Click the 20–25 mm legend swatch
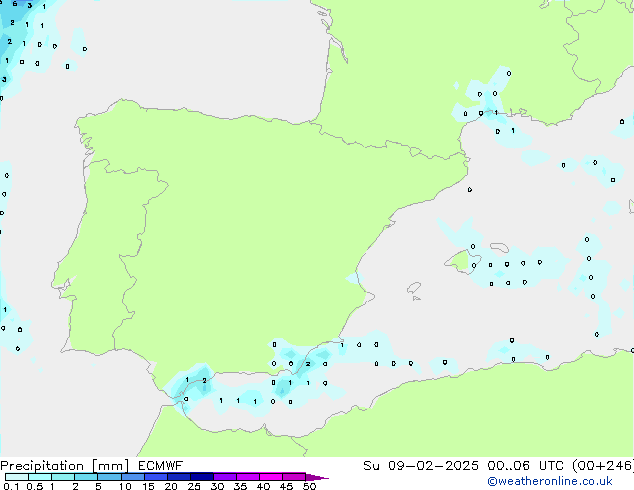Image resolution: width=634 pixels, height=490 pixels. pos(178,477)
